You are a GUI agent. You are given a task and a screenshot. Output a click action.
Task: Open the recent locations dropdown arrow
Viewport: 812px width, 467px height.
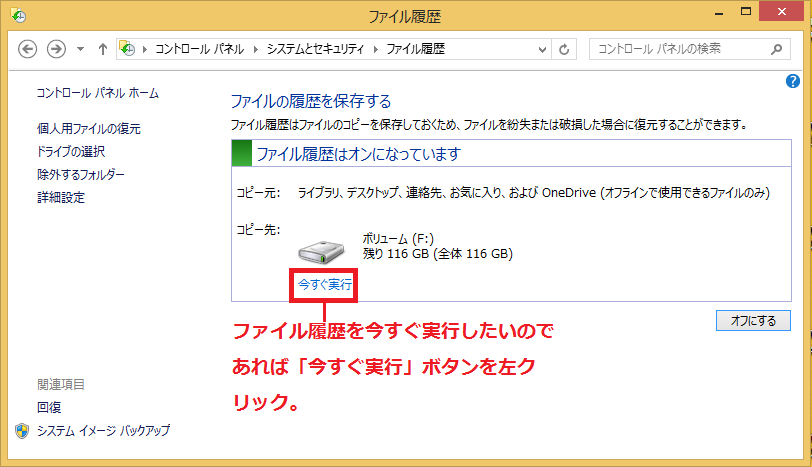tap(80, 49)
